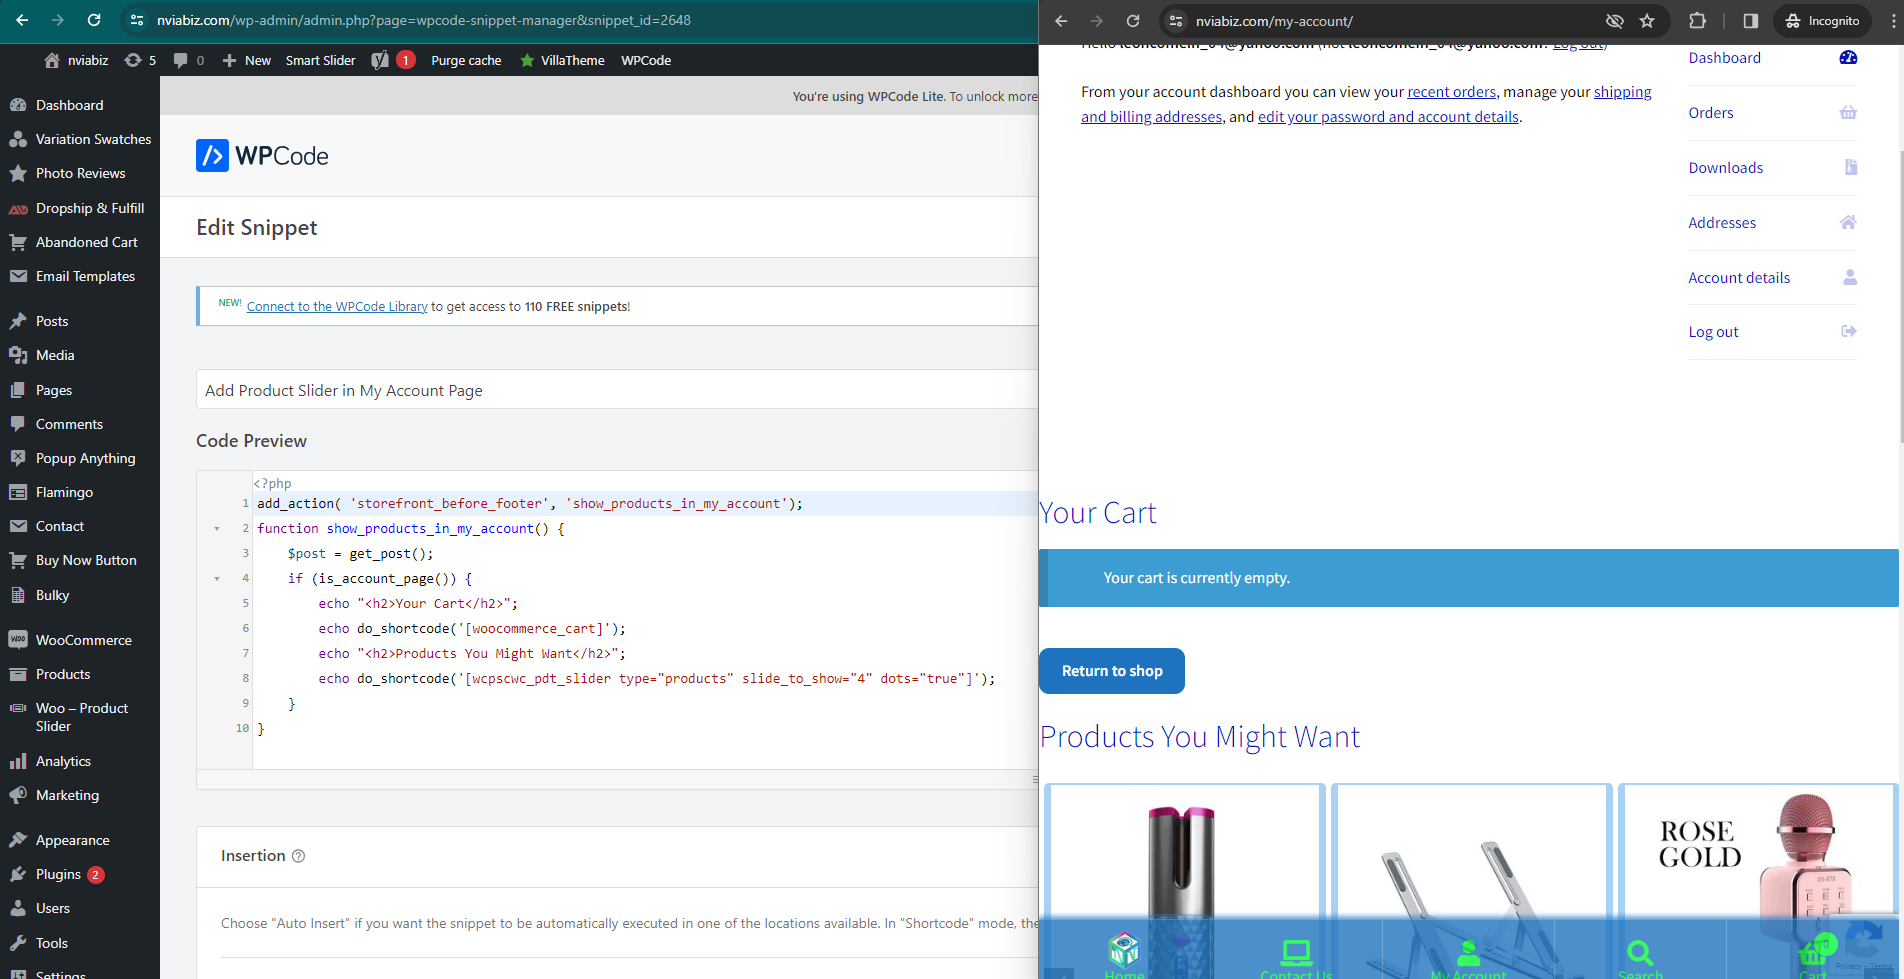Open WordPress updates icon showing 5

140,60
